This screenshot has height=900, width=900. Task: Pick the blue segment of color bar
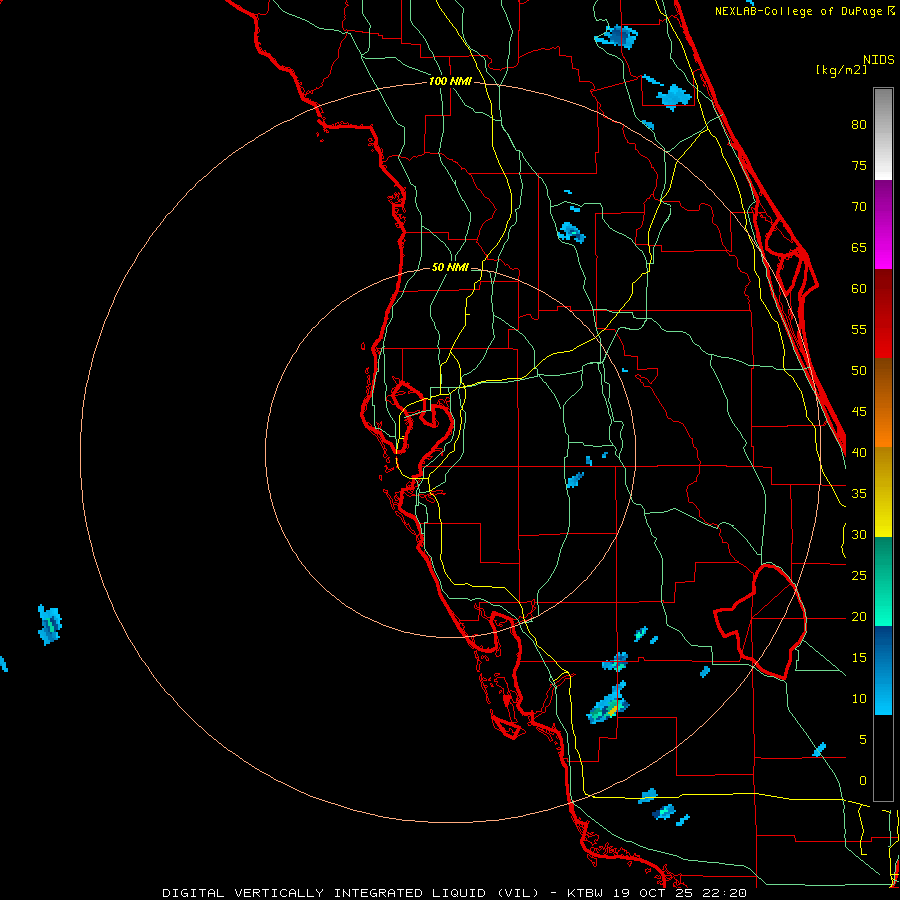point(883,670)
